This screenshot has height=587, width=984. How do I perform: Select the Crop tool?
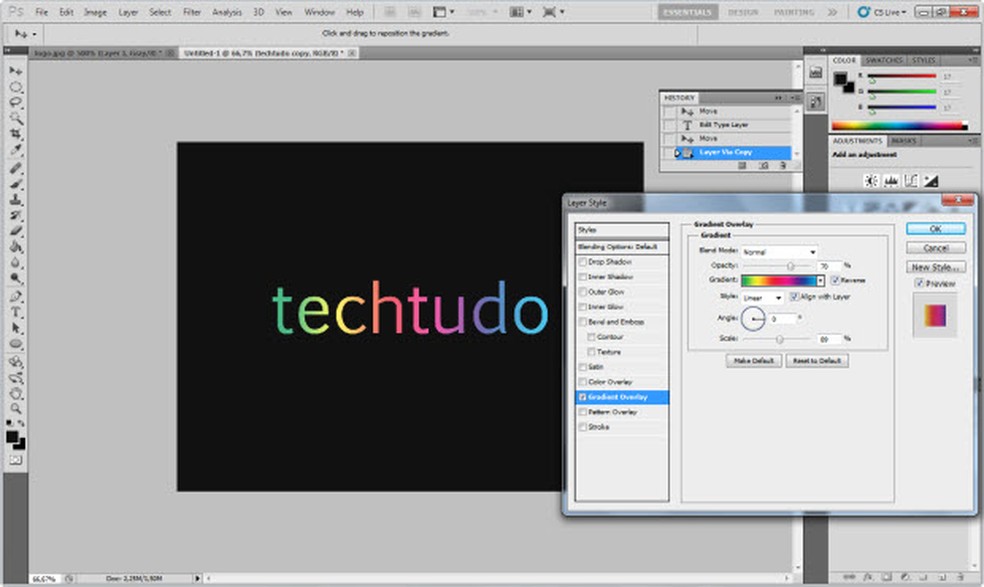coord(16,134)
